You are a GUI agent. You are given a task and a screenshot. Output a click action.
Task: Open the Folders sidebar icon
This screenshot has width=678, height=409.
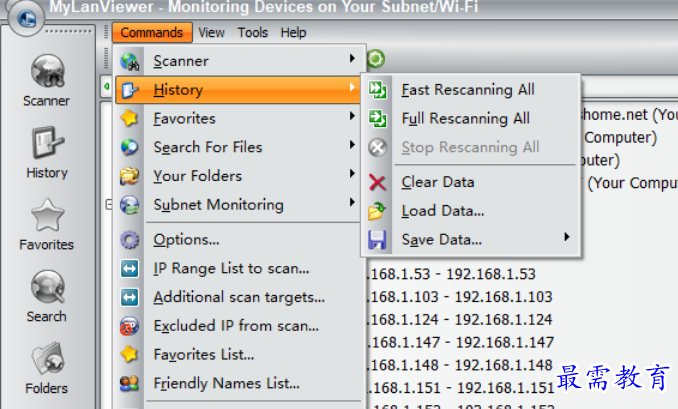46,366
